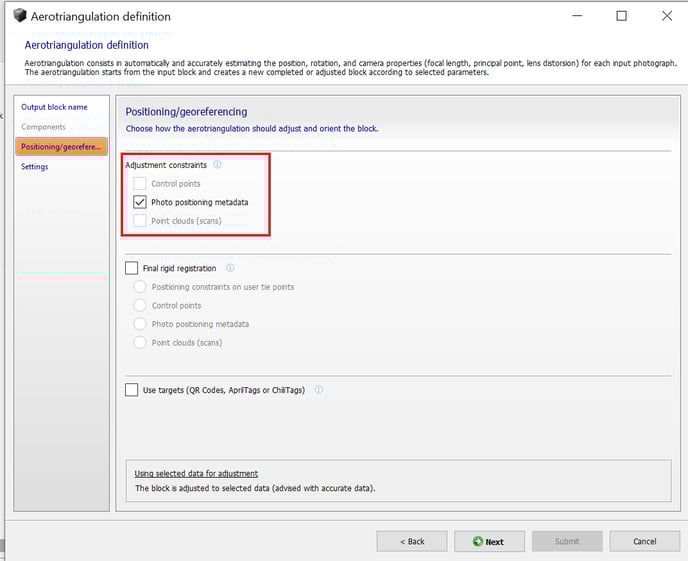Viewport: 688px width, 561px height.
Task: Uncheck Photo positioning metadata checkbox
Action: [x=140, y=202]
